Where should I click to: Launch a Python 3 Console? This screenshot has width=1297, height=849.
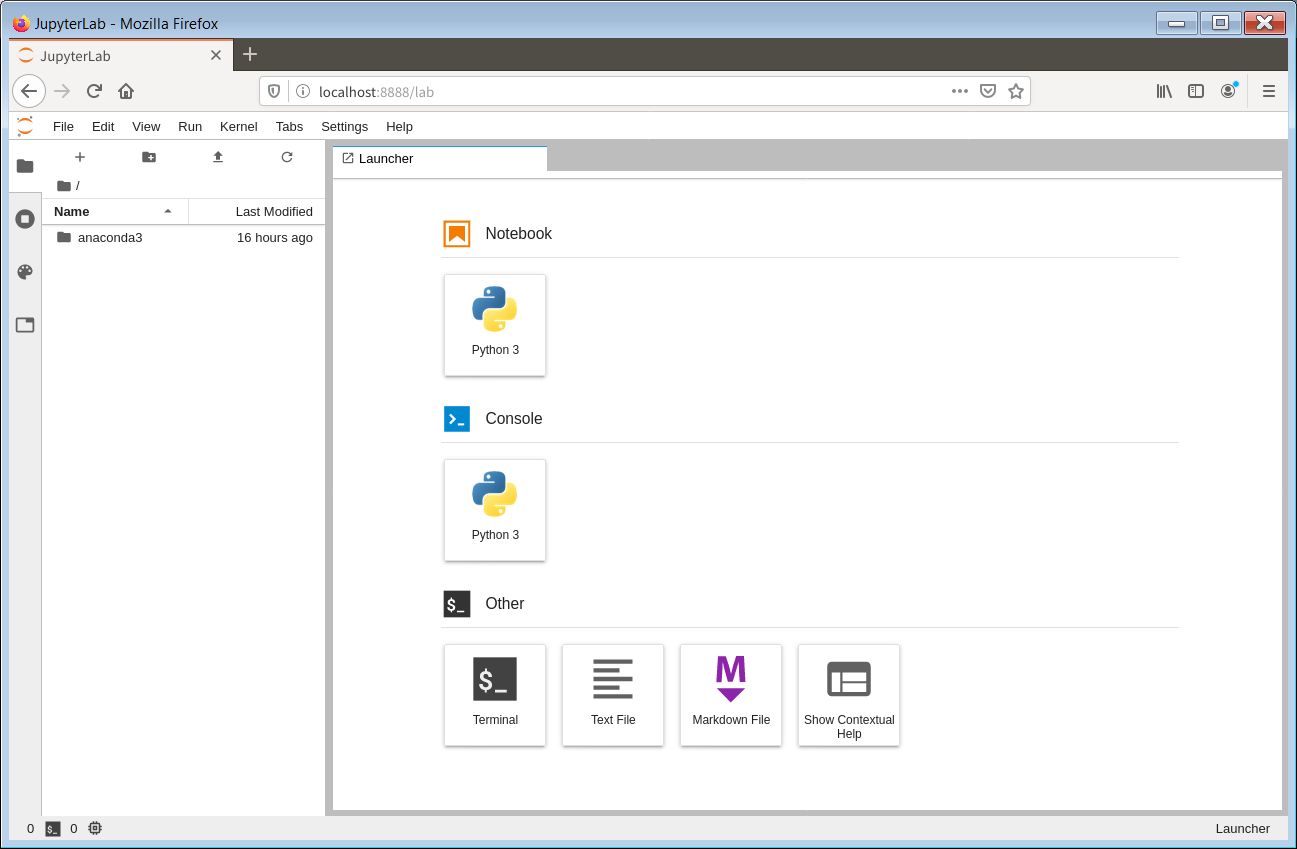pyautogui.click(x=495, y=510)
